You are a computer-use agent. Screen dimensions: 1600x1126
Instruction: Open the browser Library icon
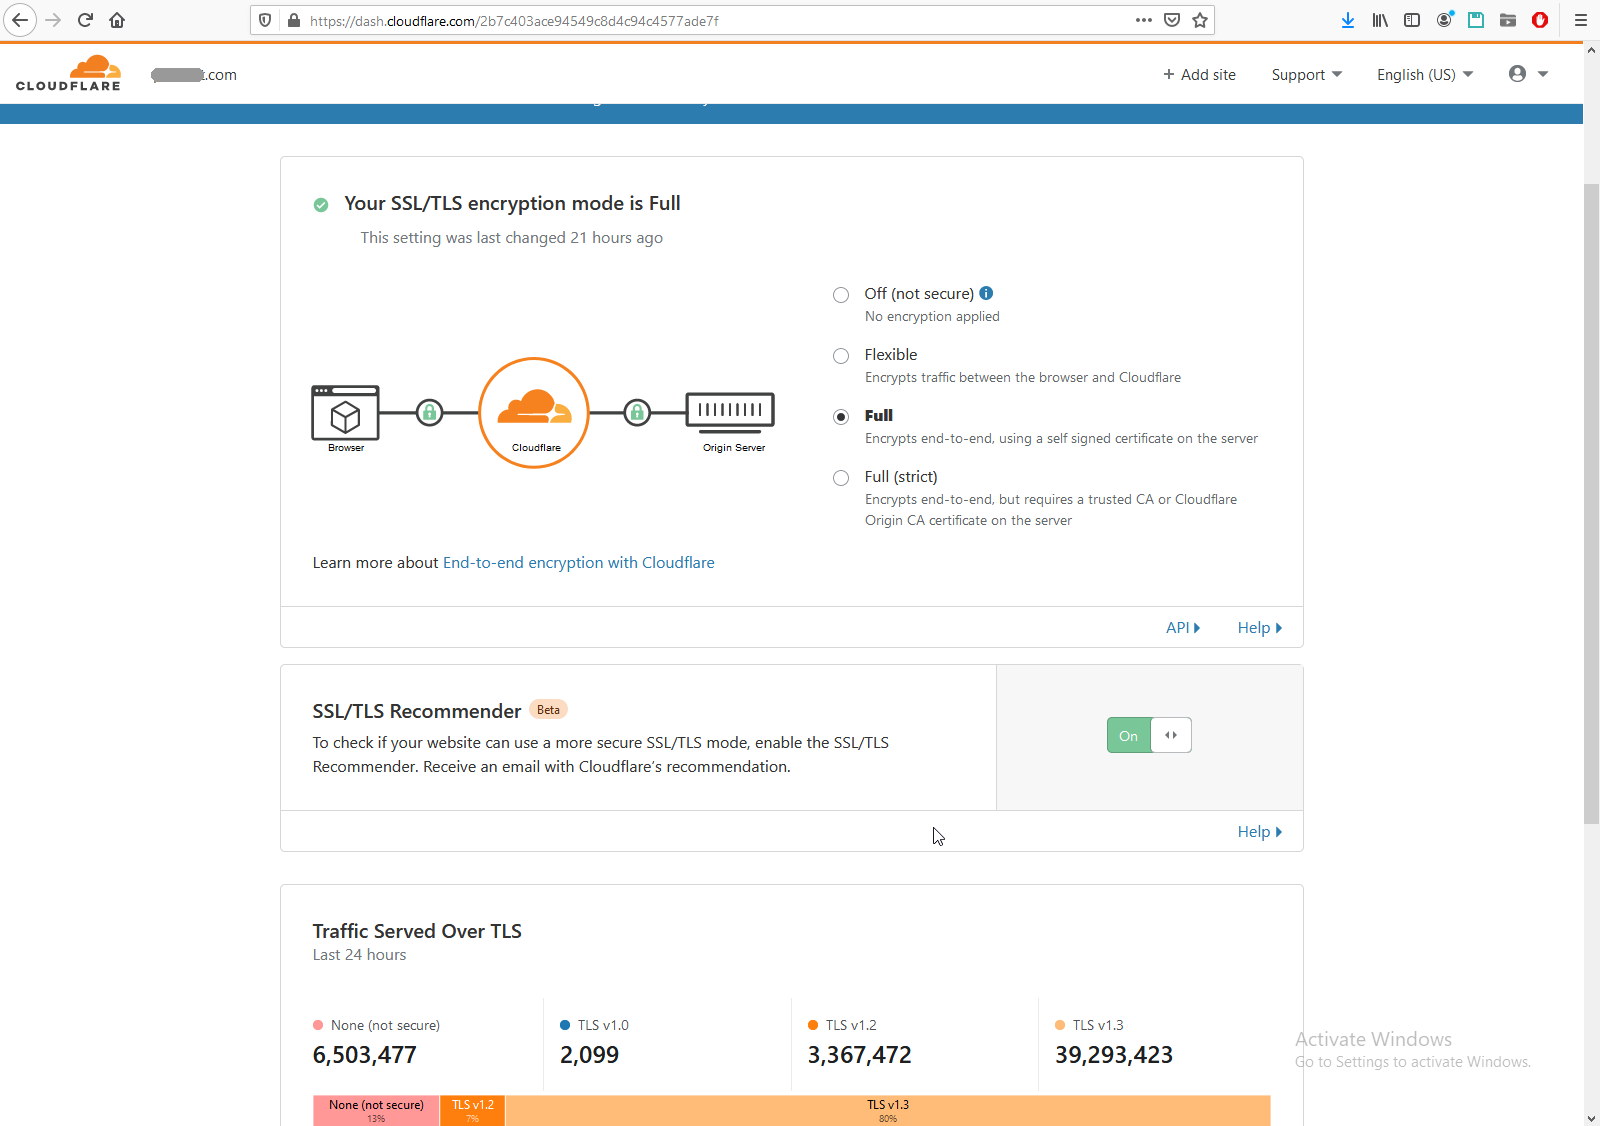[1380, 20]
